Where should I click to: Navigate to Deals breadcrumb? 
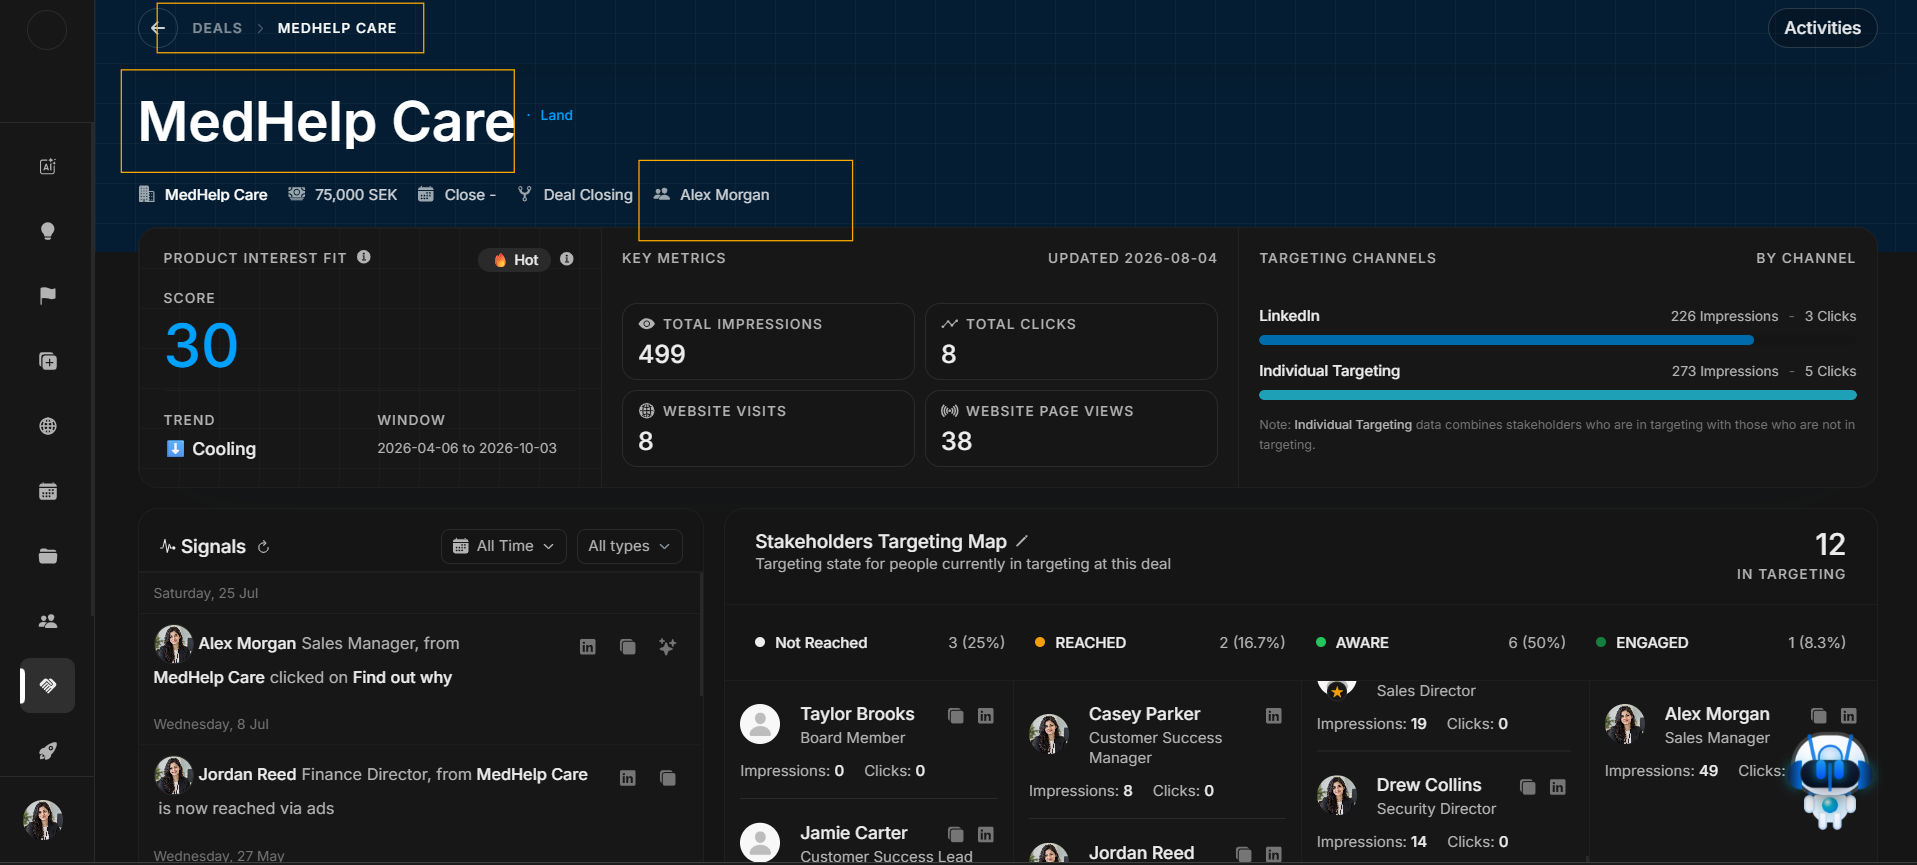tap(217, 28)
